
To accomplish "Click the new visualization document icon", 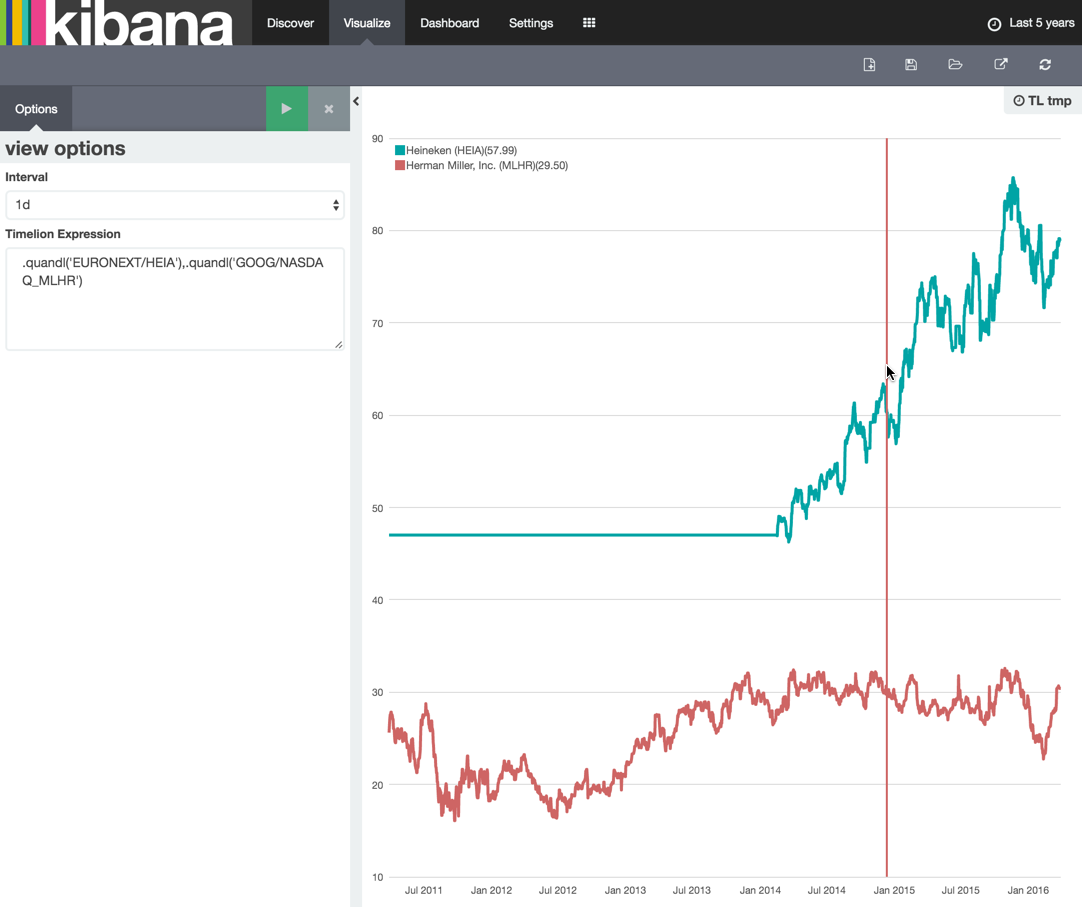I will coord(869,65).
